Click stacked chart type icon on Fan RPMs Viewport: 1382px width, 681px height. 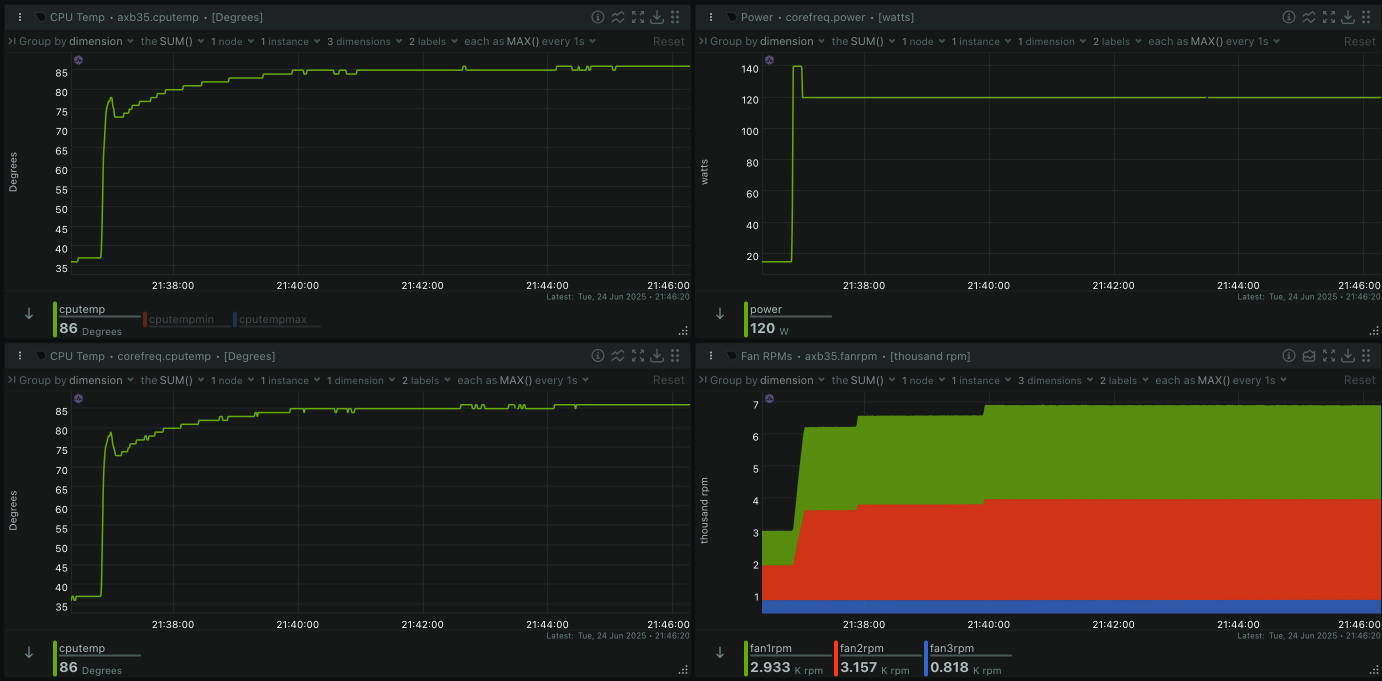[1308, 356]
